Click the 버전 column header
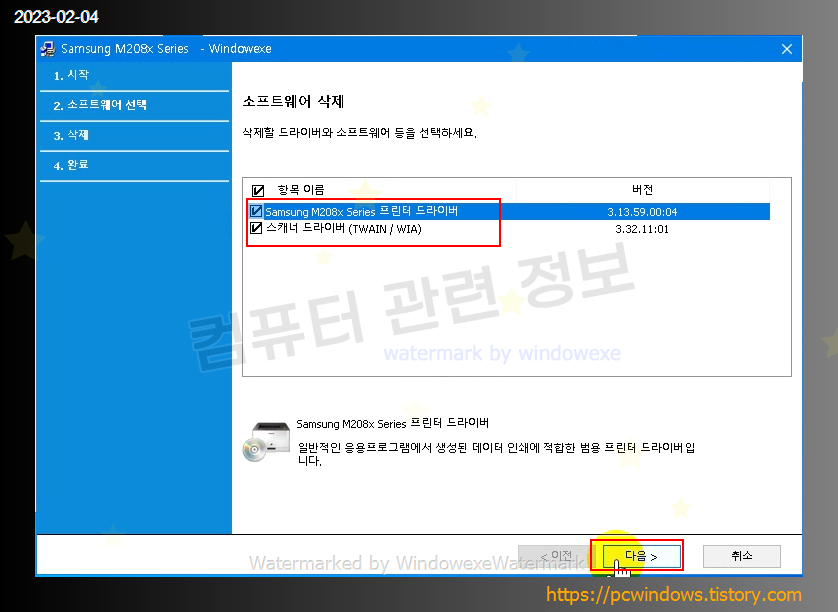 pos(642,190)
